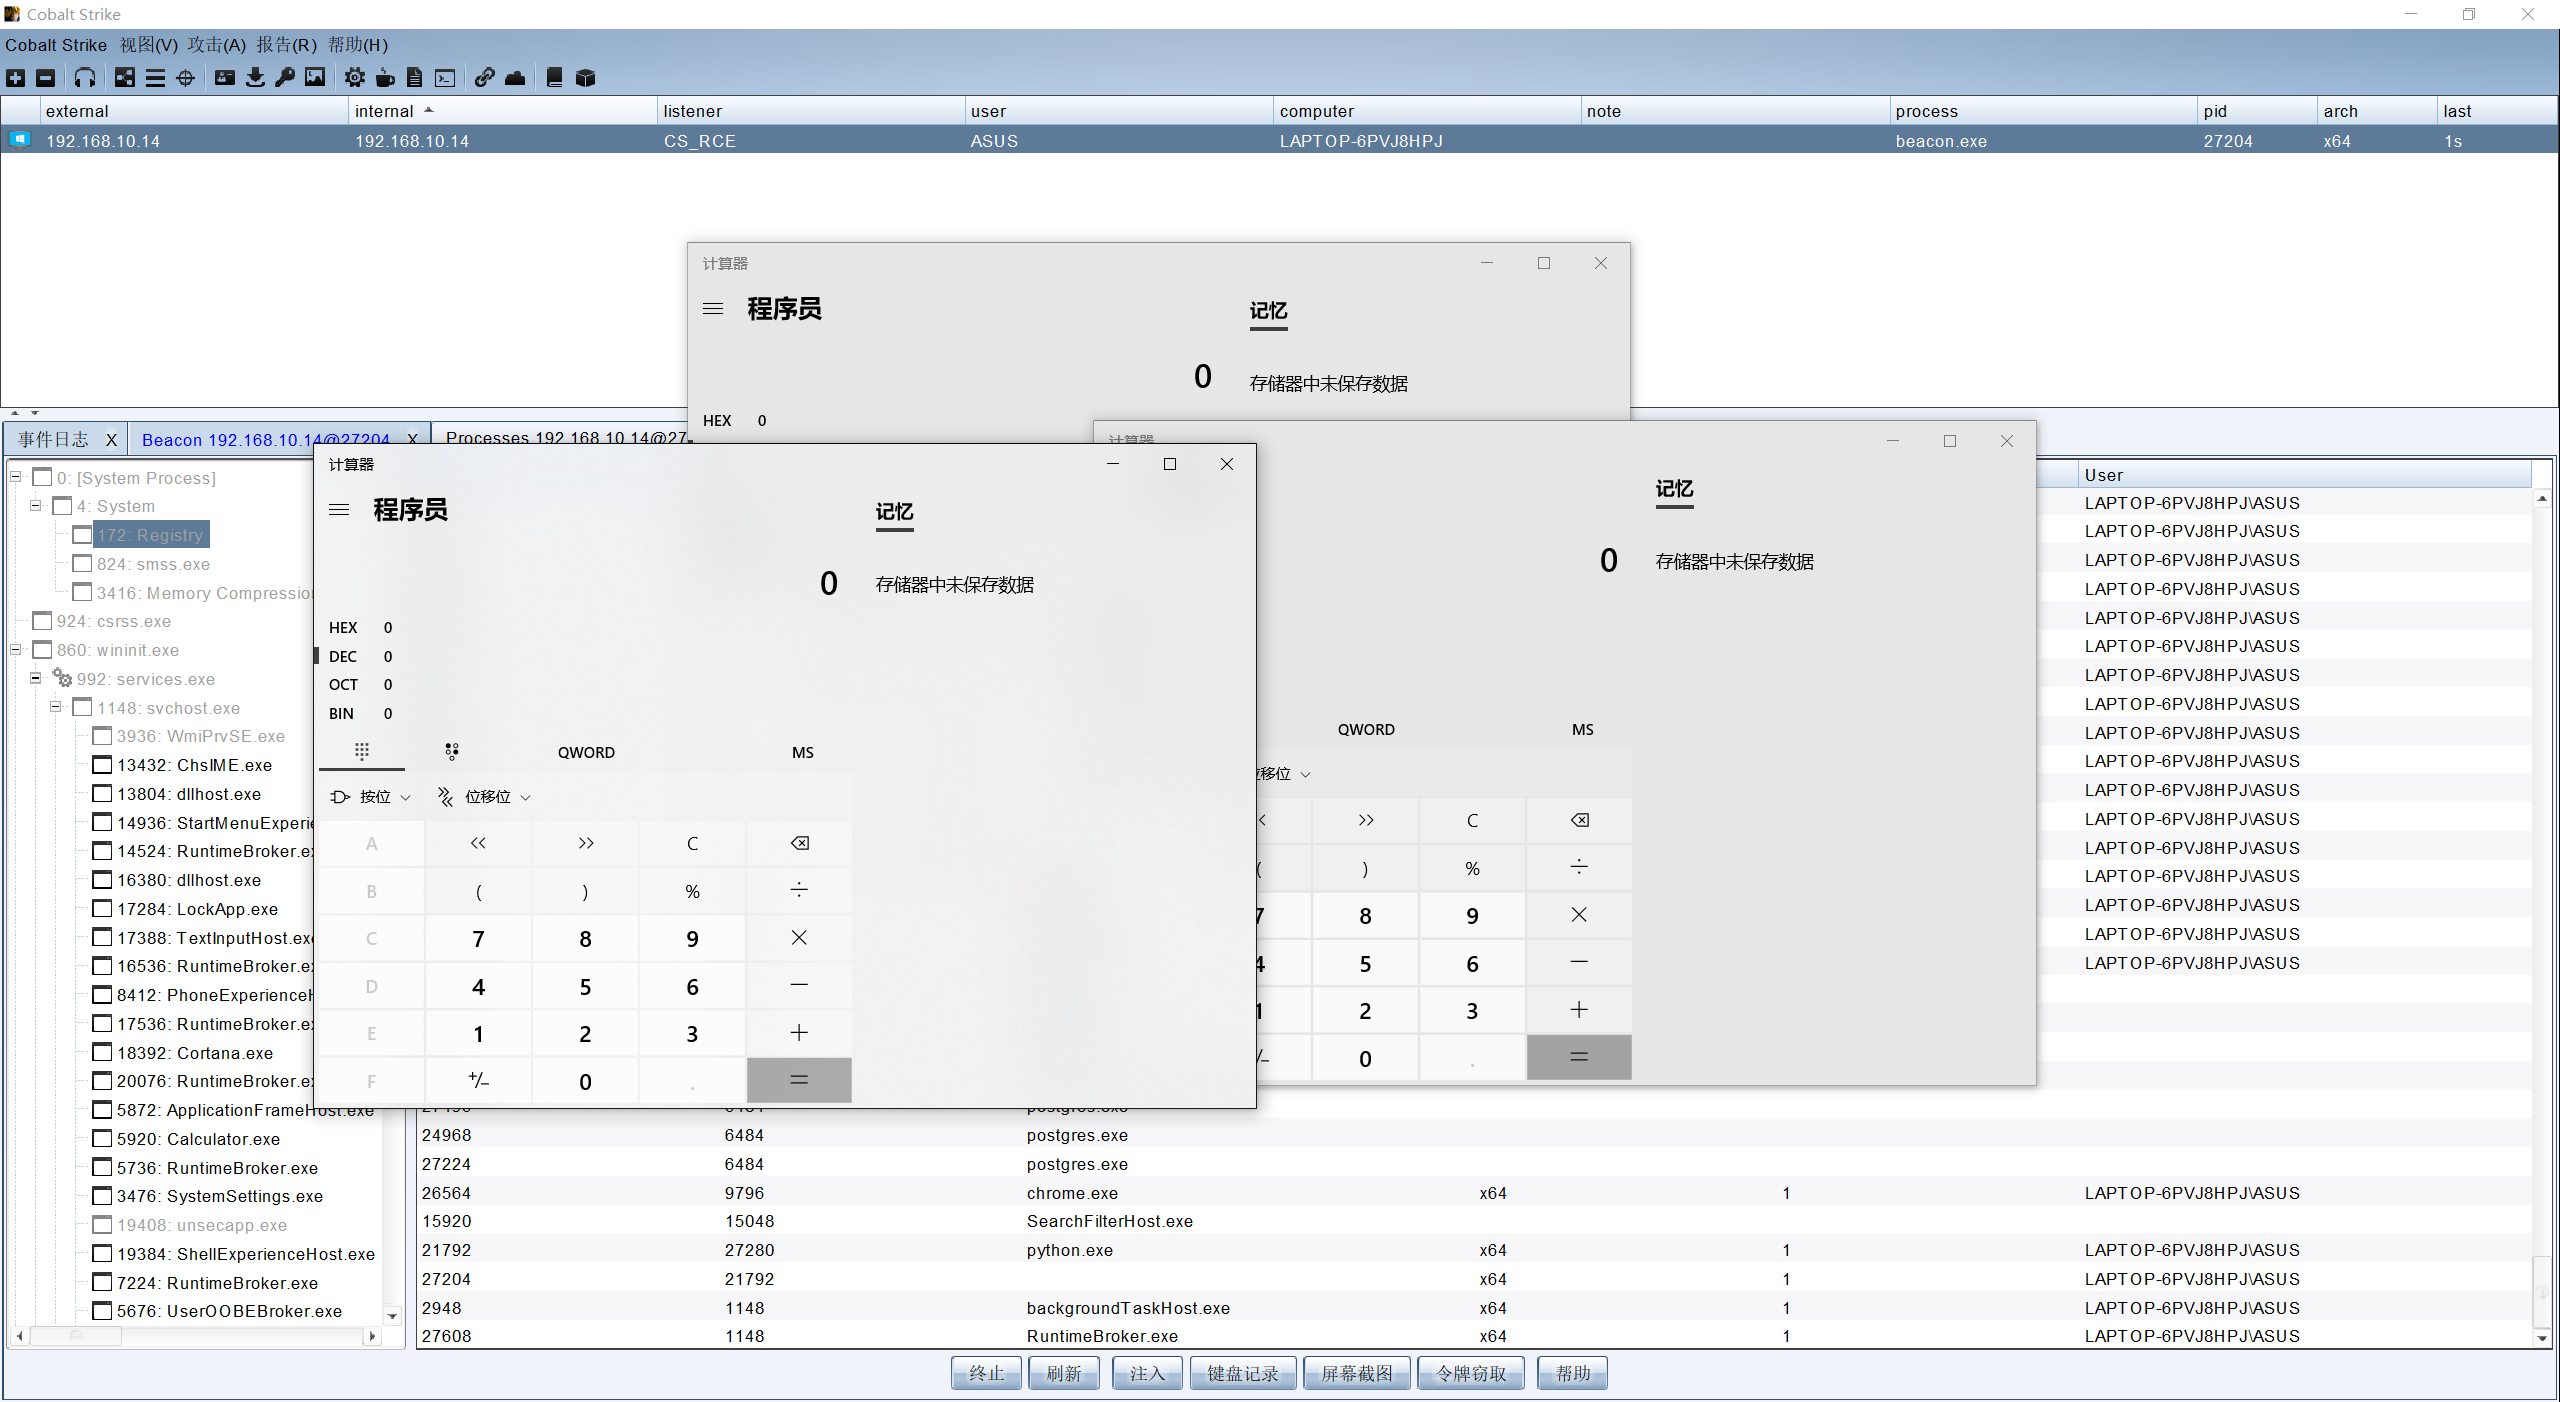Collapse the 992: services.exe tree node
This screenshot has width=2560, height=1402.
[x=36, y=678]
